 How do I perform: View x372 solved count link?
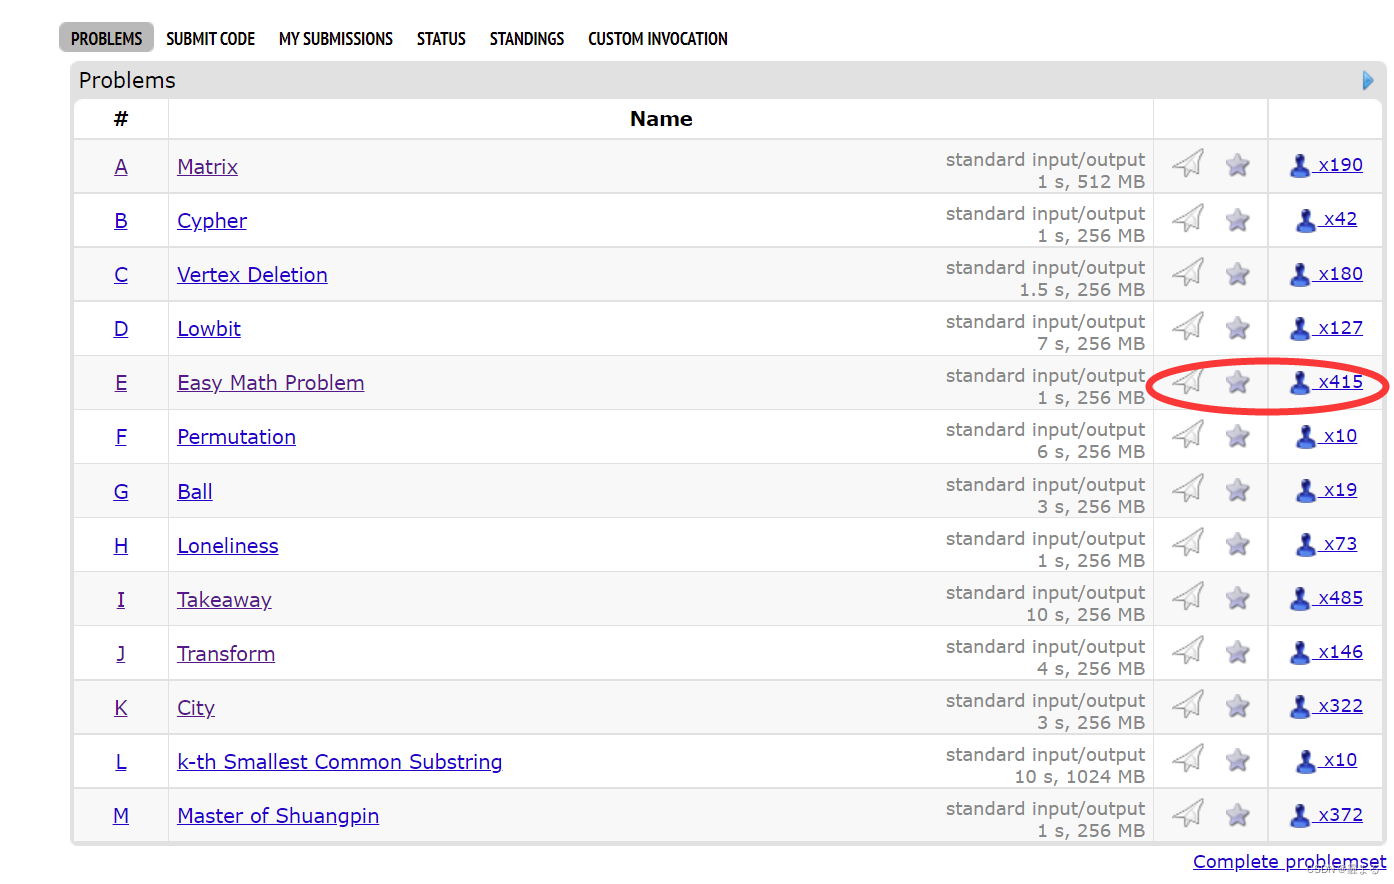point(1327,814)
